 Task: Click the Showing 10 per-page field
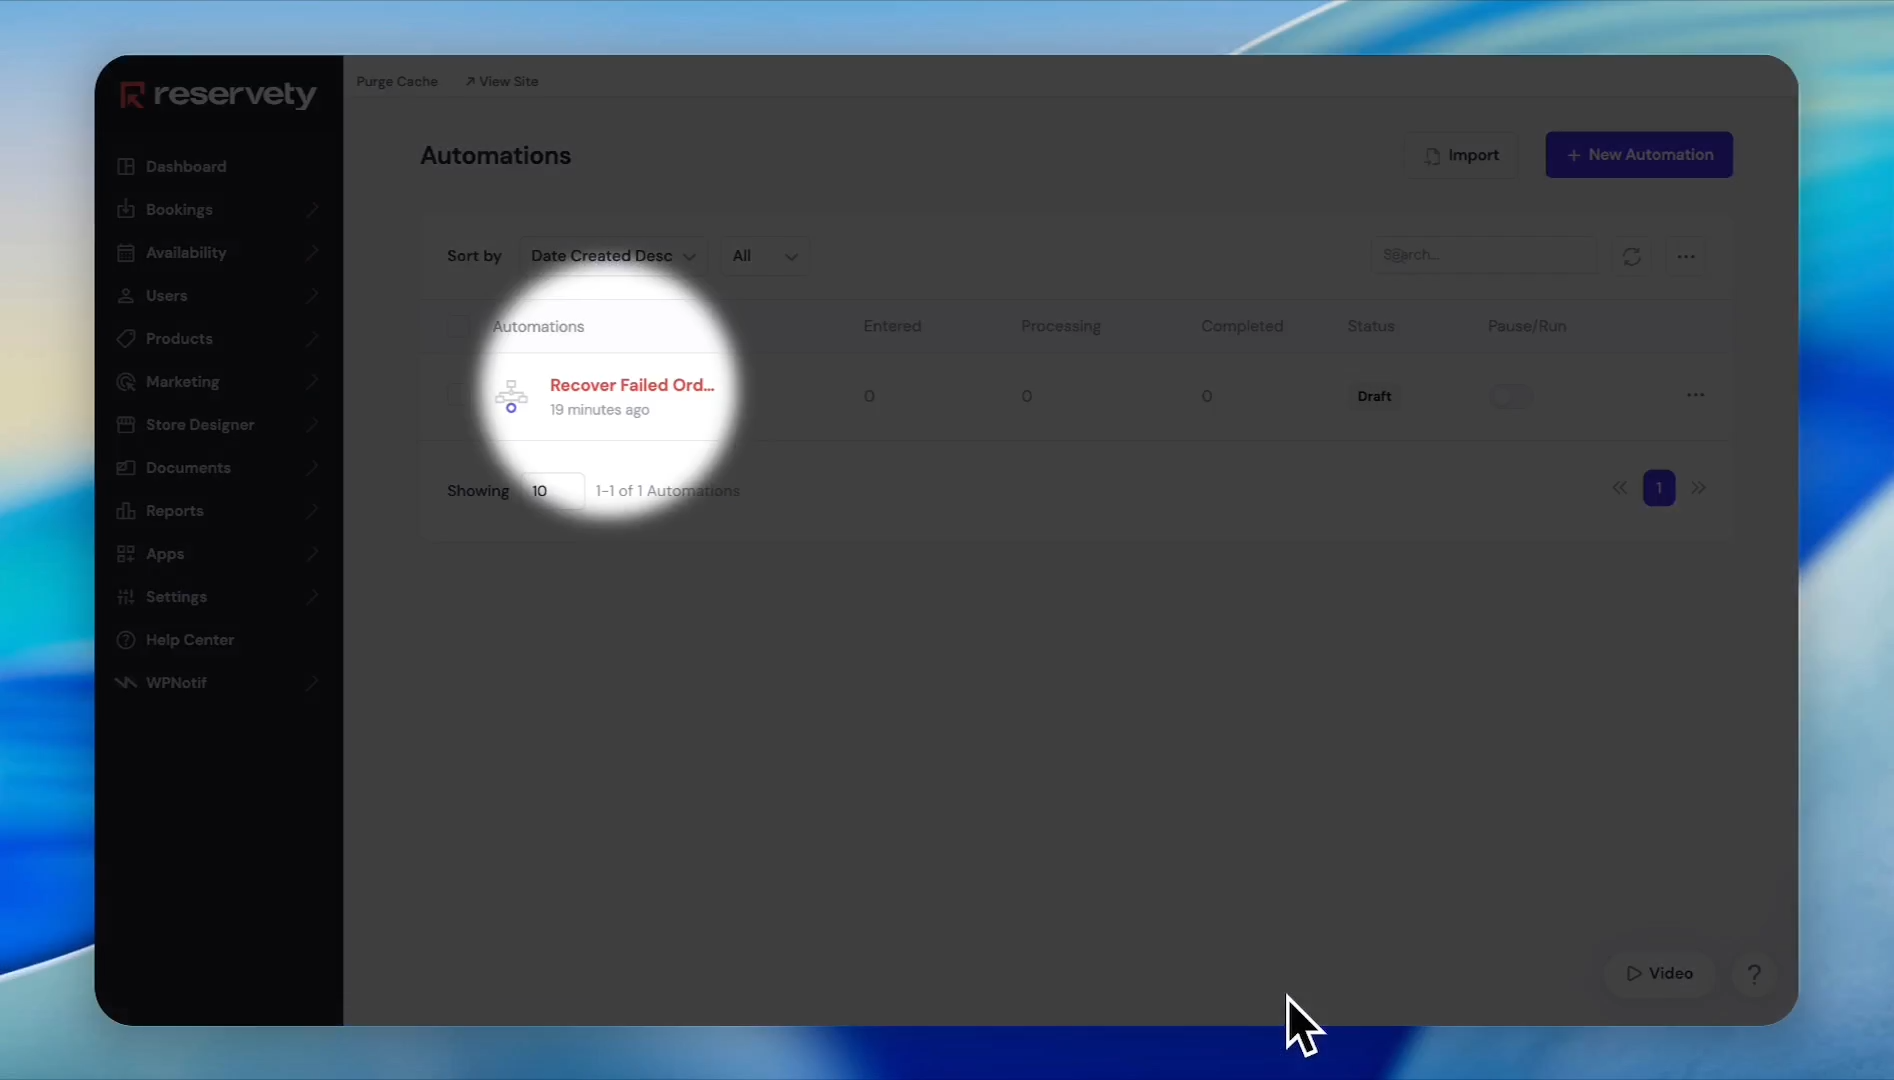click(553, 490)
